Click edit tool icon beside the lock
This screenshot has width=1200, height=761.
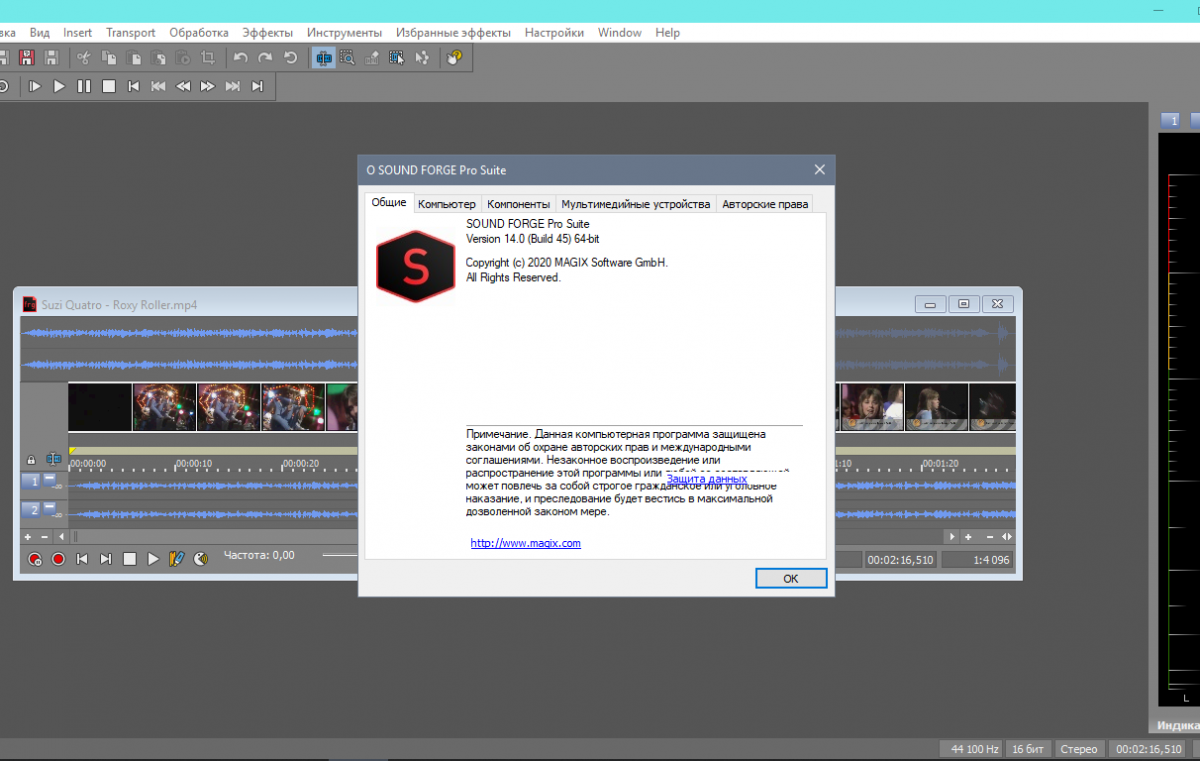tap(54, 459)
